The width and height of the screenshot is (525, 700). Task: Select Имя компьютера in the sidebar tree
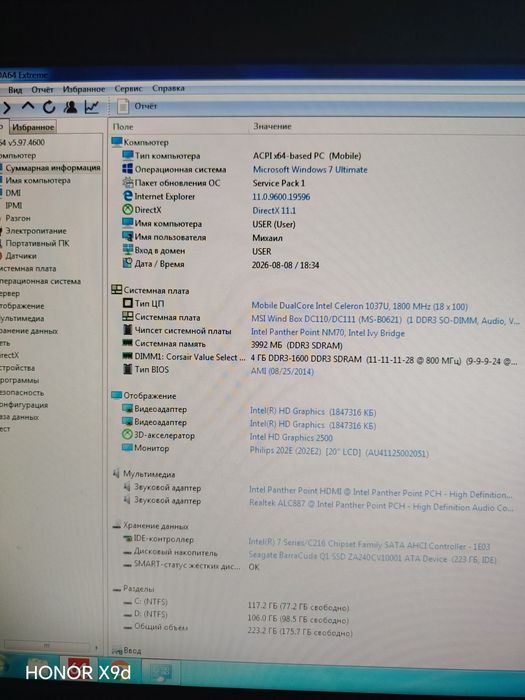38,180
